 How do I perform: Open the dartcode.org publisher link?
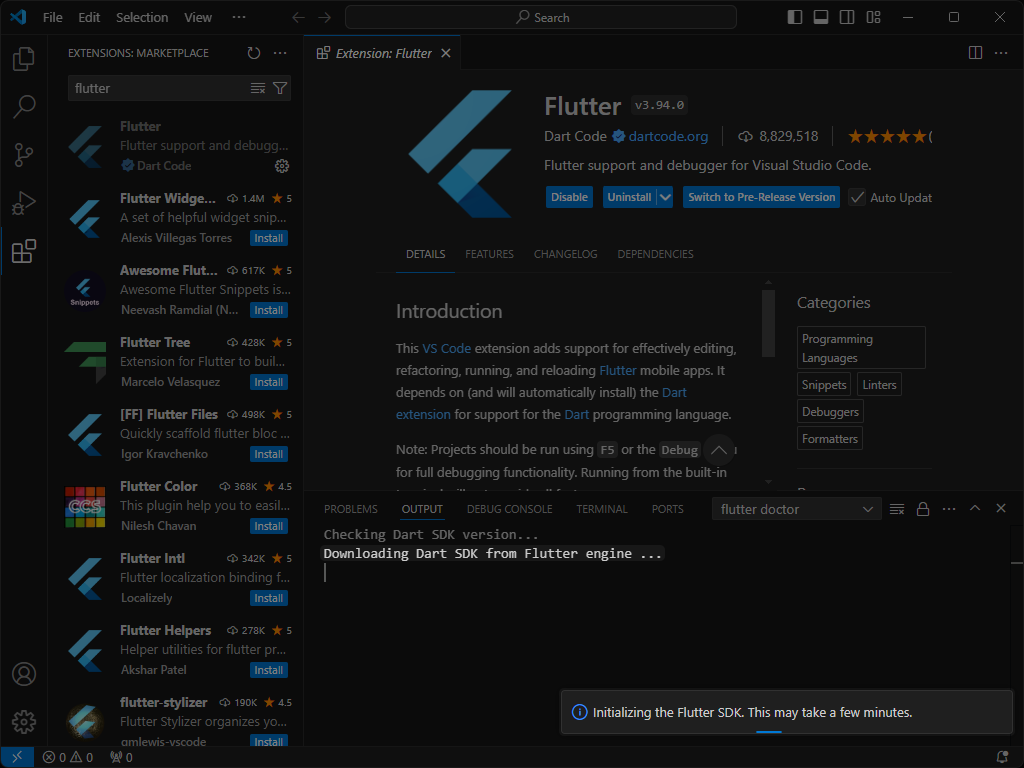(x=668, y=136)
